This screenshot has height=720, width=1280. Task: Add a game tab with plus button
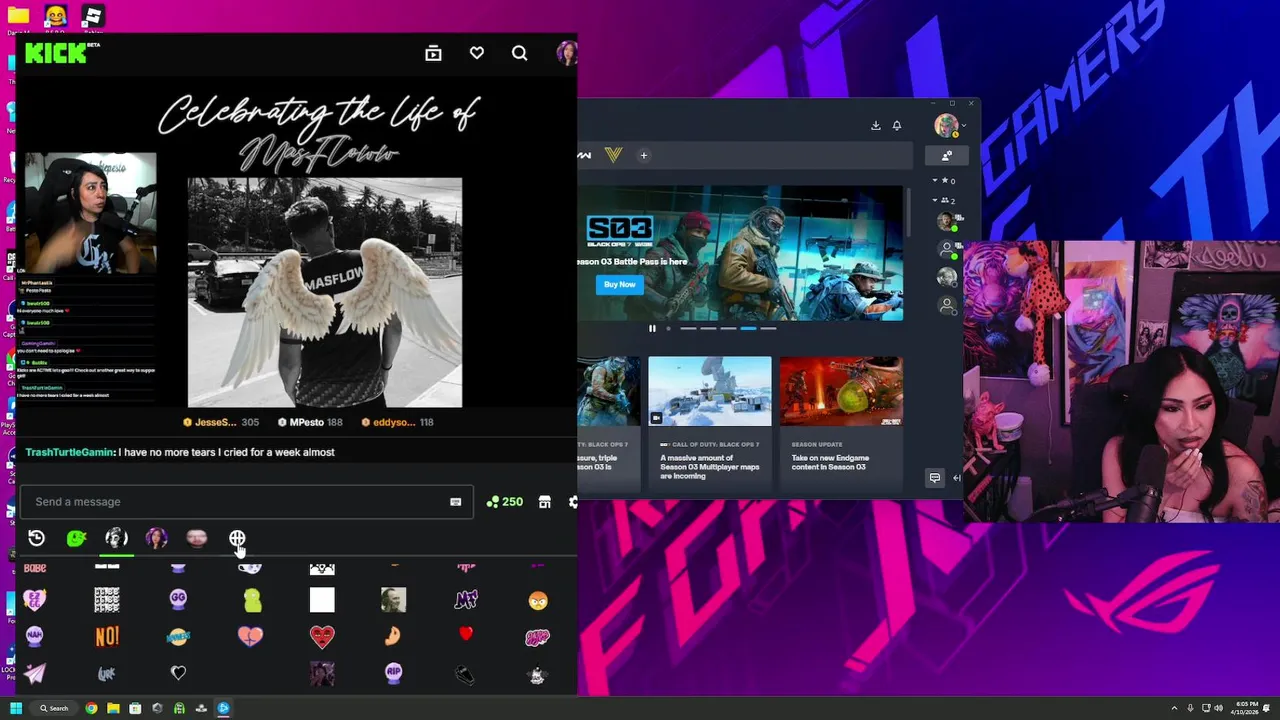click(x=644, y=155)
